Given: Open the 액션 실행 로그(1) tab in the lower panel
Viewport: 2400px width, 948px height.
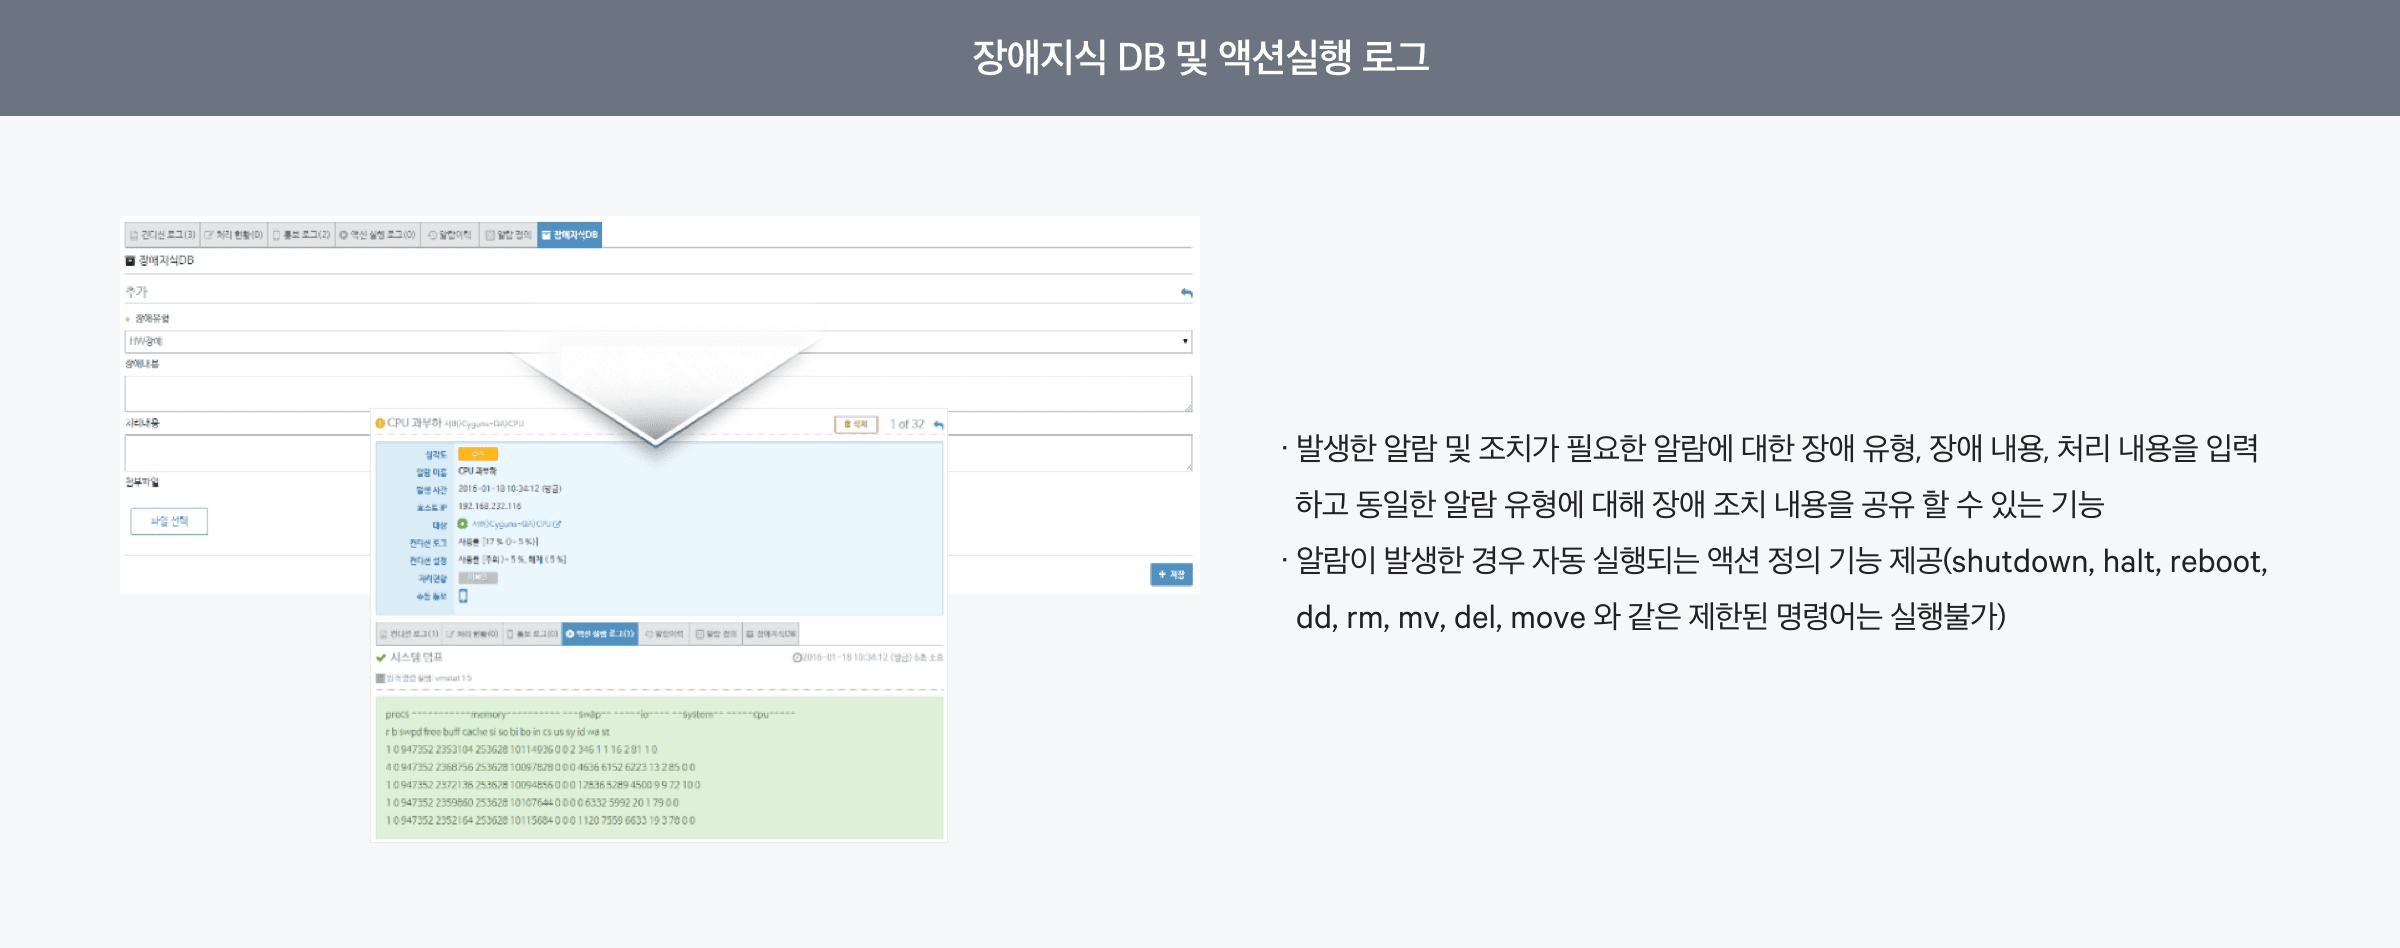Looking at the screenshot, I should coord(599,634).
